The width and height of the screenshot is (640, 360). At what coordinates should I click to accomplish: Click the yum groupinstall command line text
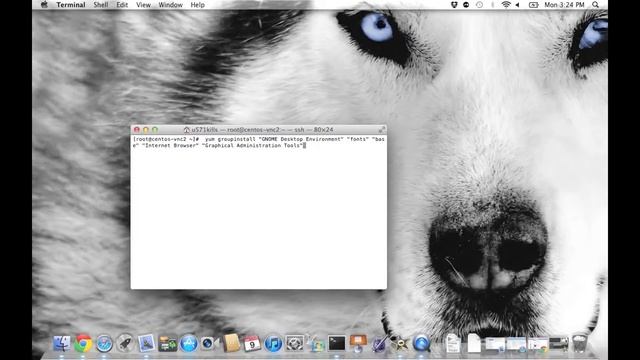tap(259, 142)
